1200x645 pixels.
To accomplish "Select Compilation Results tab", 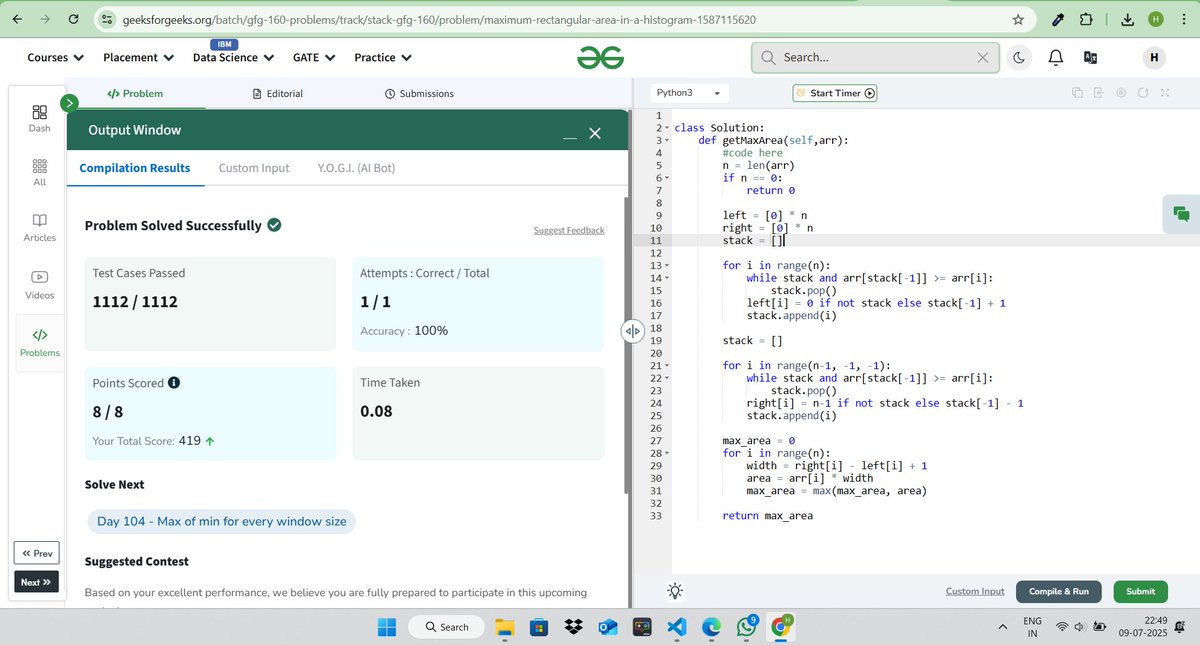I will pyautogui.click(x=135, y=168).
